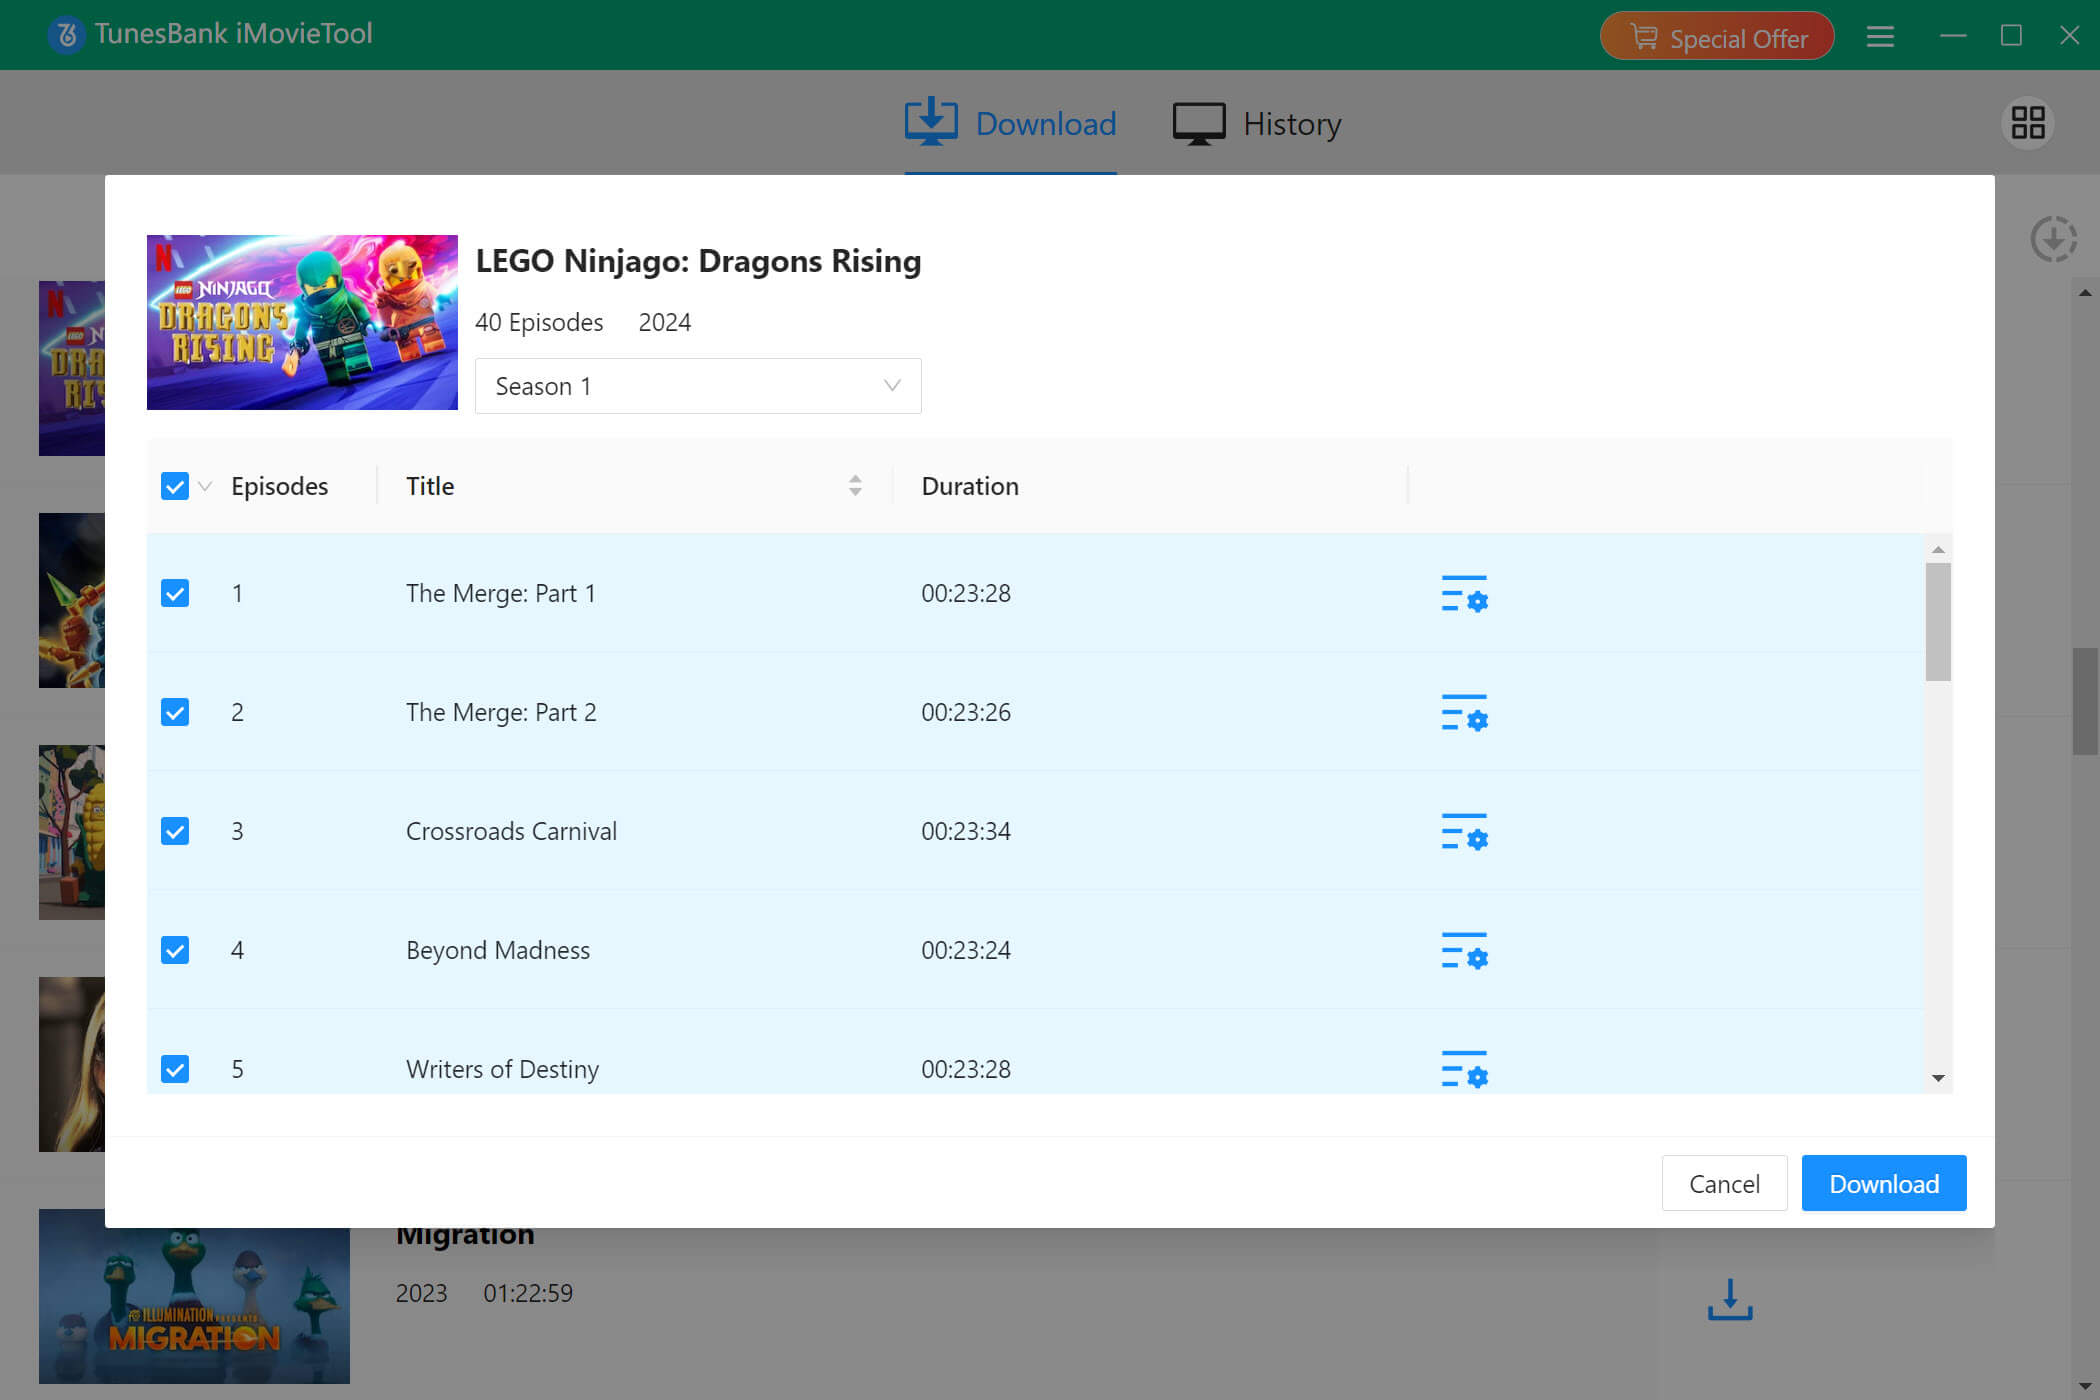
Task: Select the Download tab
Action: (1011, 124)
